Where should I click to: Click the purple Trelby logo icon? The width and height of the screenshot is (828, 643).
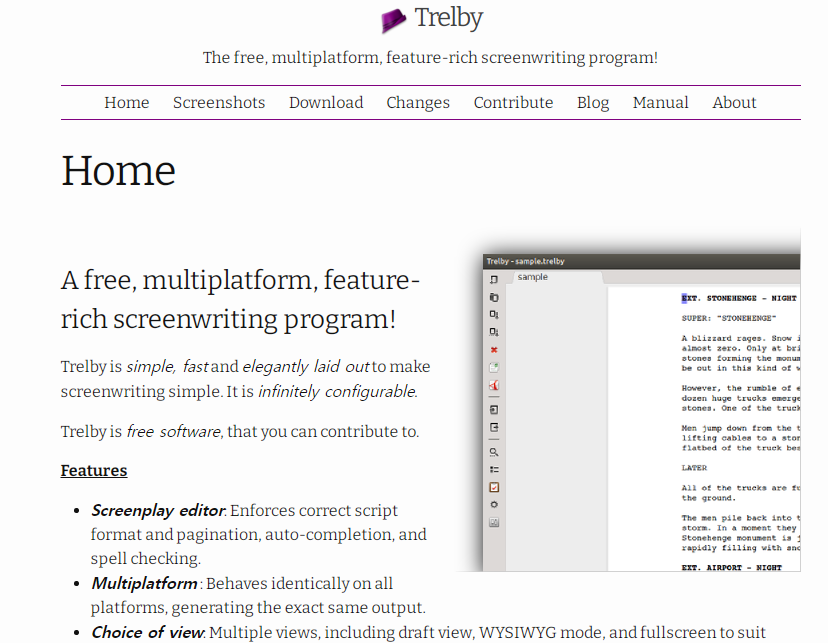[x=393, y=21]
